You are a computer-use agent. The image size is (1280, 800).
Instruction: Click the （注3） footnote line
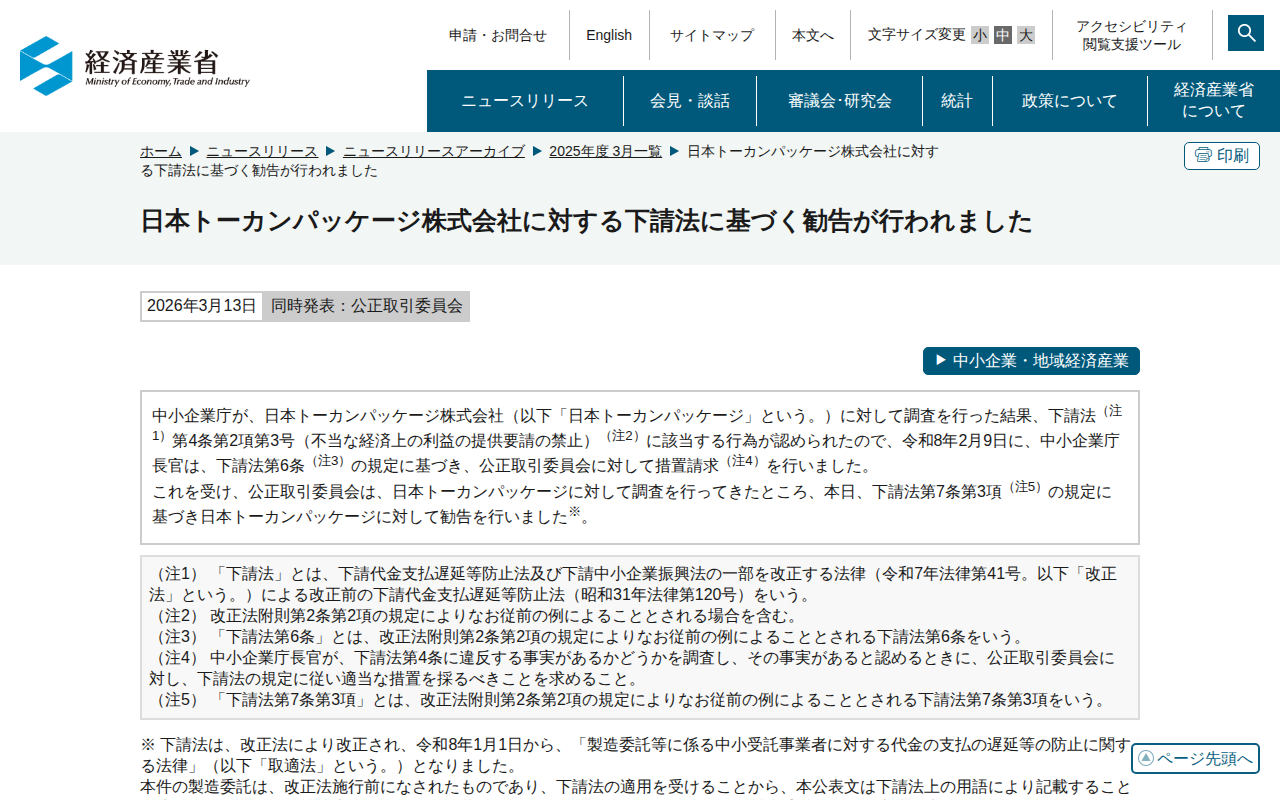(x=587, y=637)
